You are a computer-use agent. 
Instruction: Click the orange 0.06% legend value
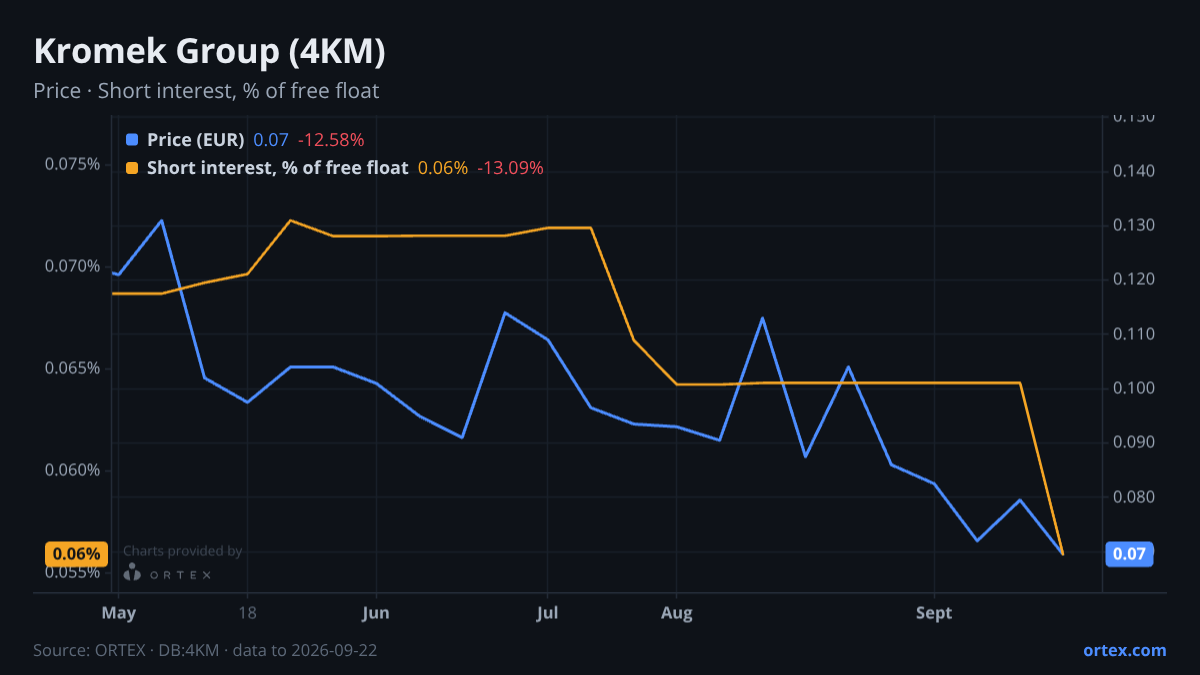click(x=443, y=168)
